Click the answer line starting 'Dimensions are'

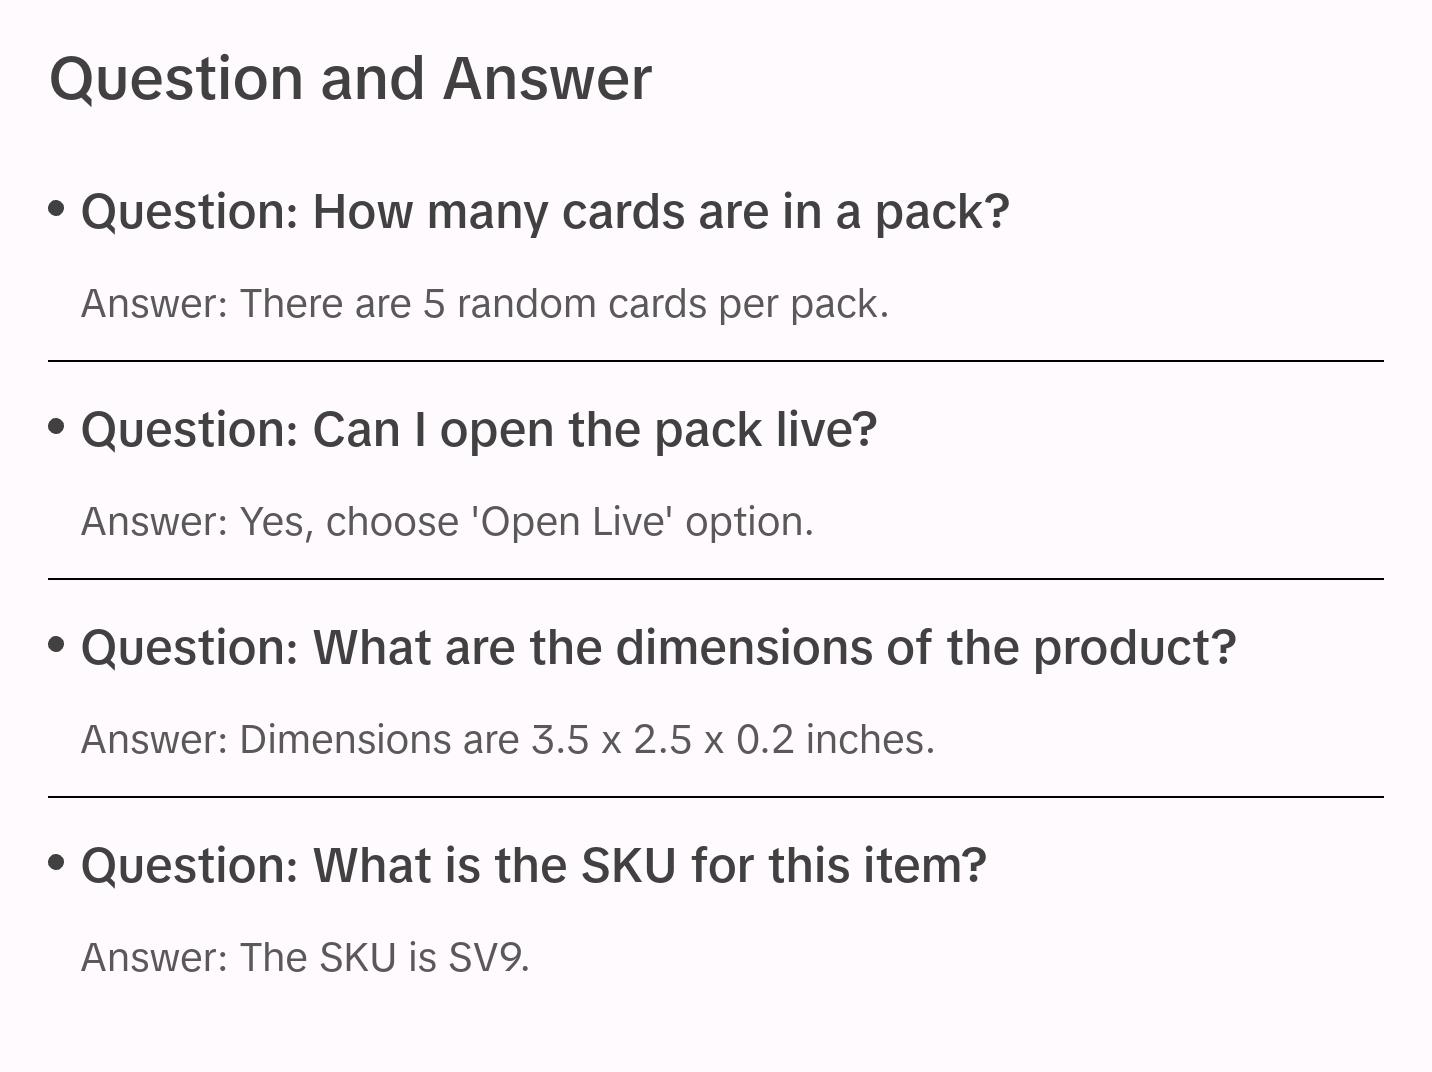(x=508, y=740)
